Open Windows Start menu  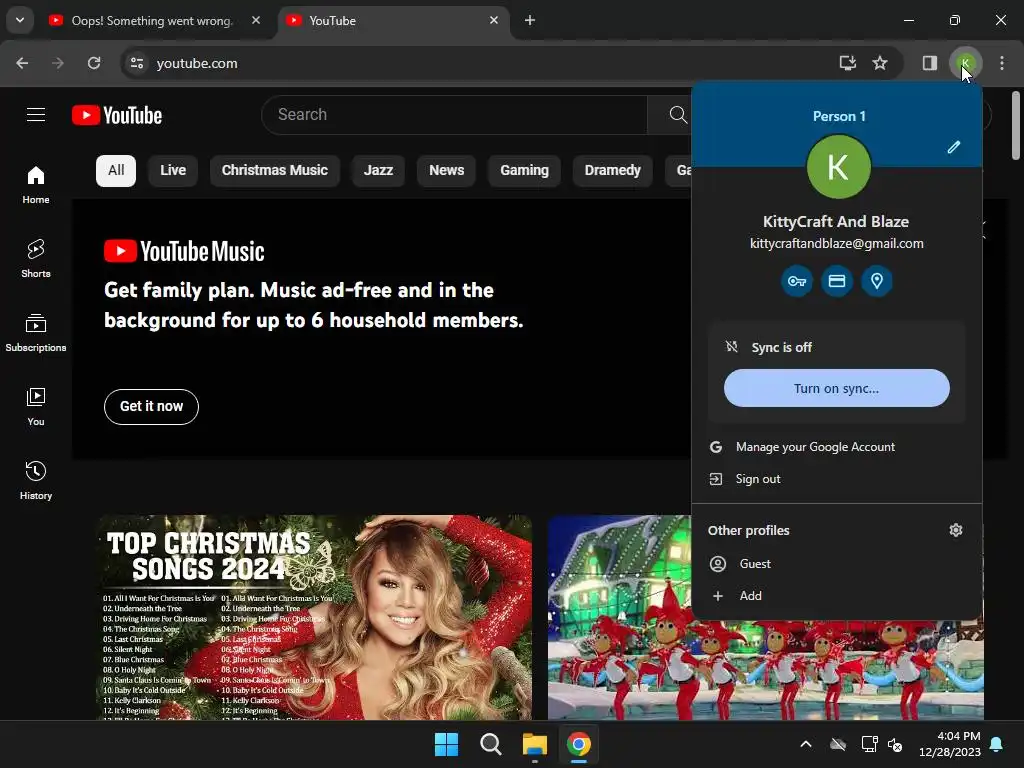(447, 744)
